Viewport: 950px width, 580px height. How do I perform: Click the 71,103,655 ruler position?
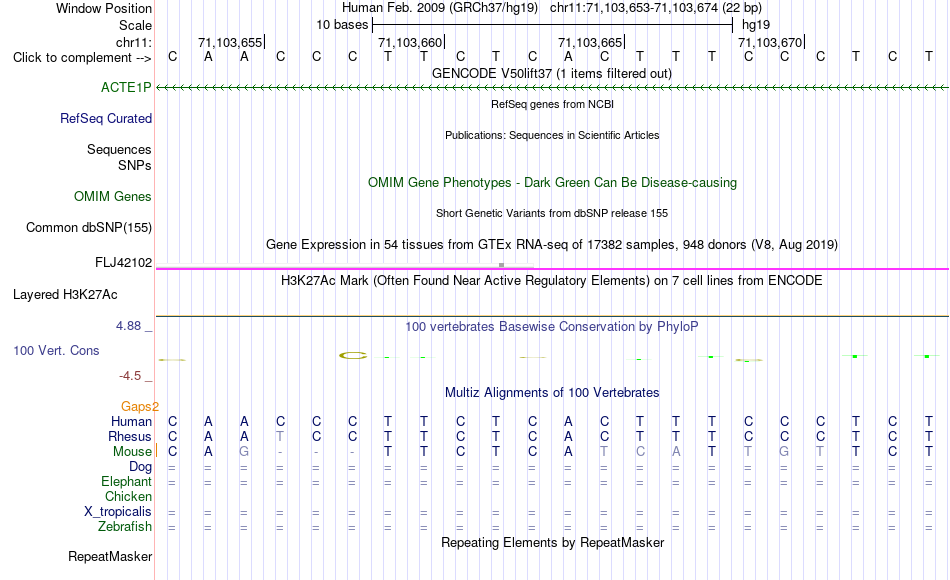[231, 42]
